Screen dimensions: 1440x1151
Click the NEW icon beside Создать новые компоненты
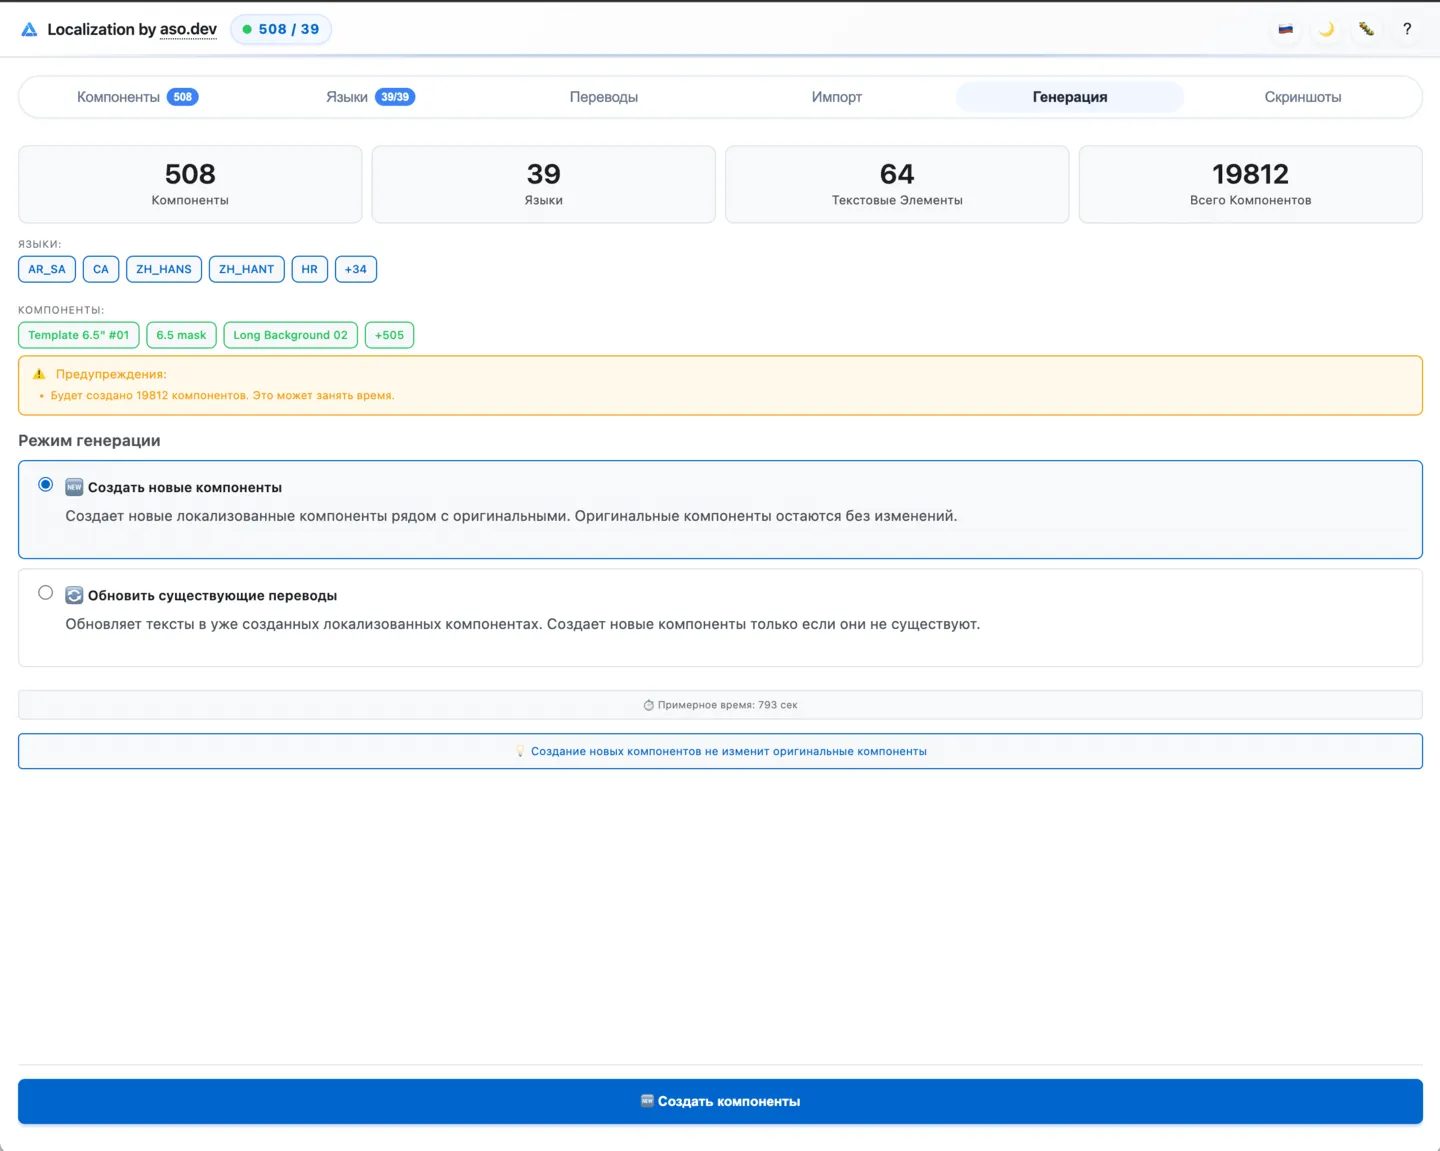point(74,487)
